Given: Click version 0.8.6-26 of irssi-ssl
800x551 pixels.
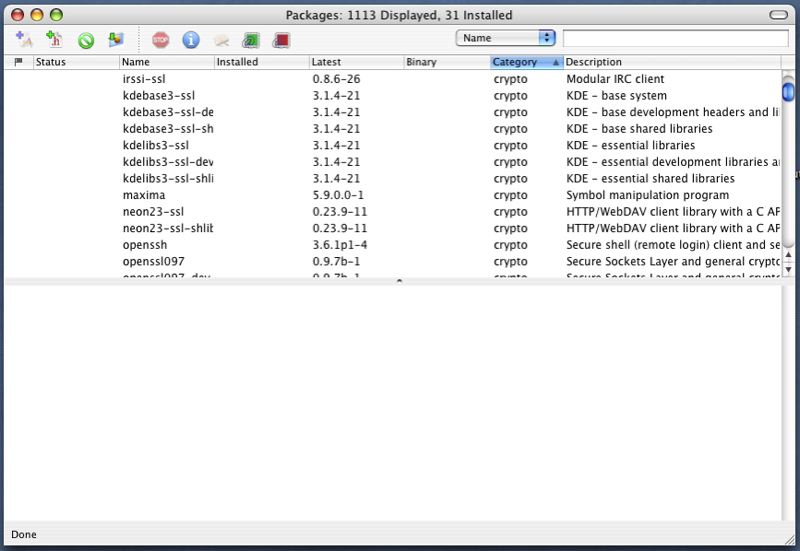Looking at the screenshot, I should pos(336,79).
